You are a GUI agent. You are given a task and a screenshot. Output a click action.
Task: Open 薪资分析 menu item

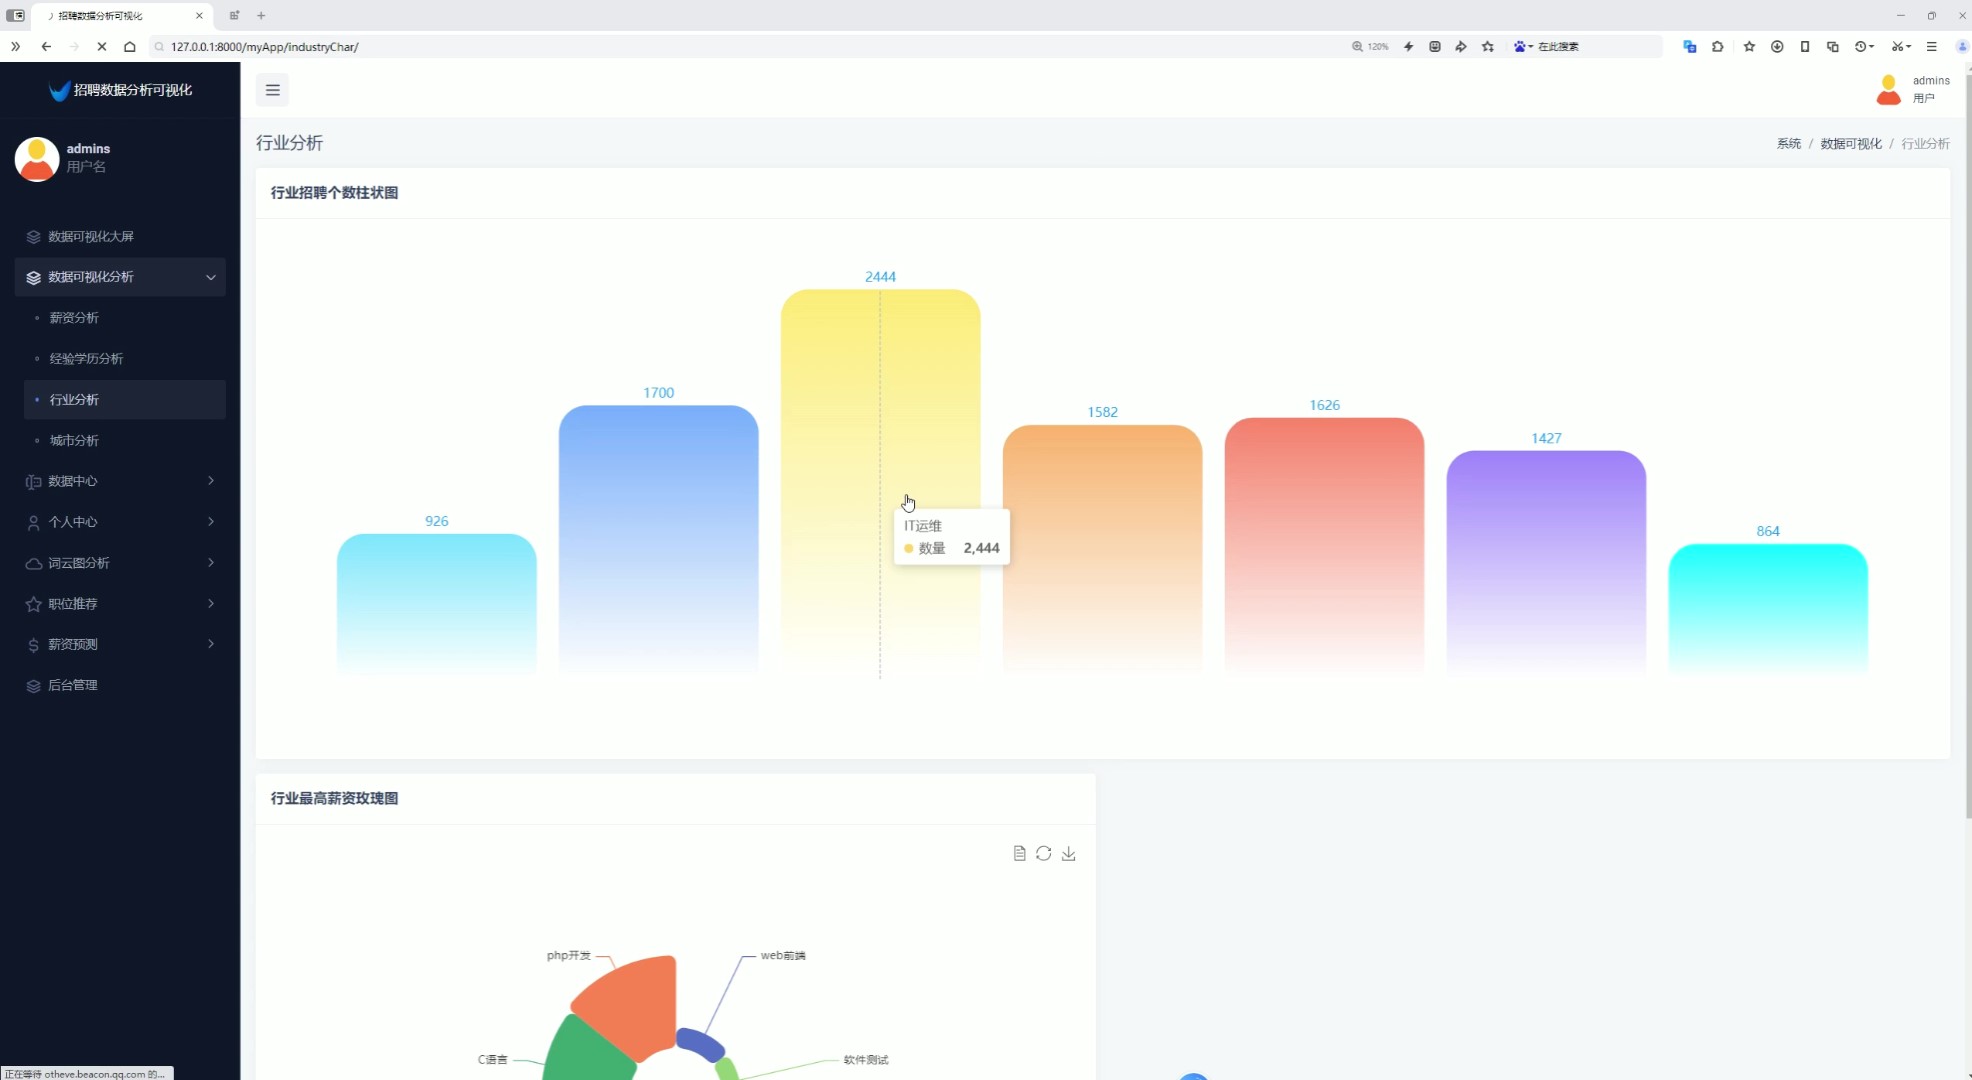74,318
